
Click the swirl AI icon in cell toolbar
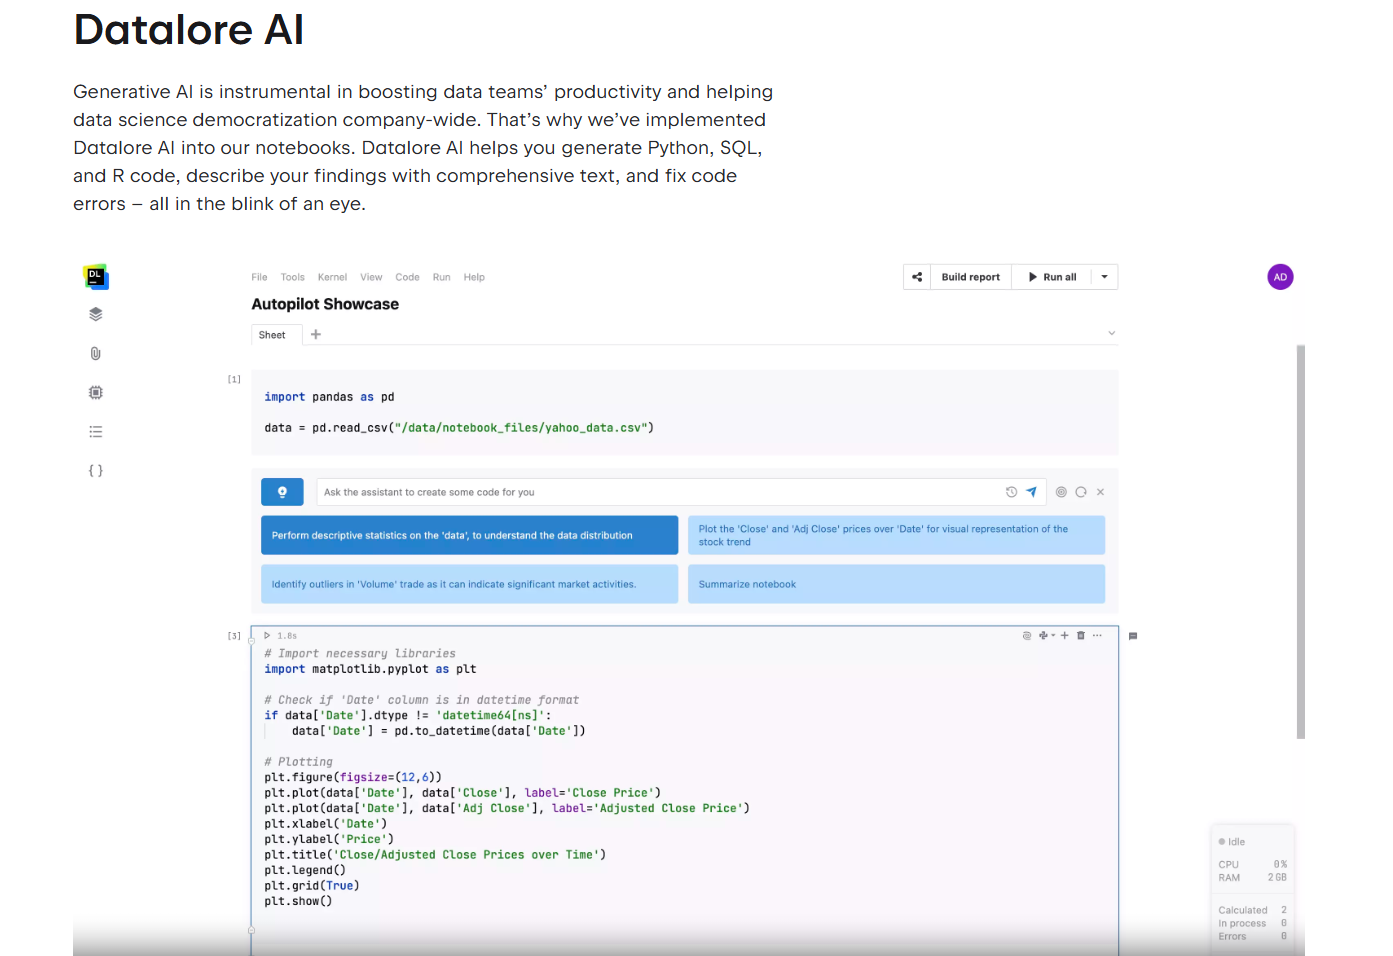tap(1027, 635)
